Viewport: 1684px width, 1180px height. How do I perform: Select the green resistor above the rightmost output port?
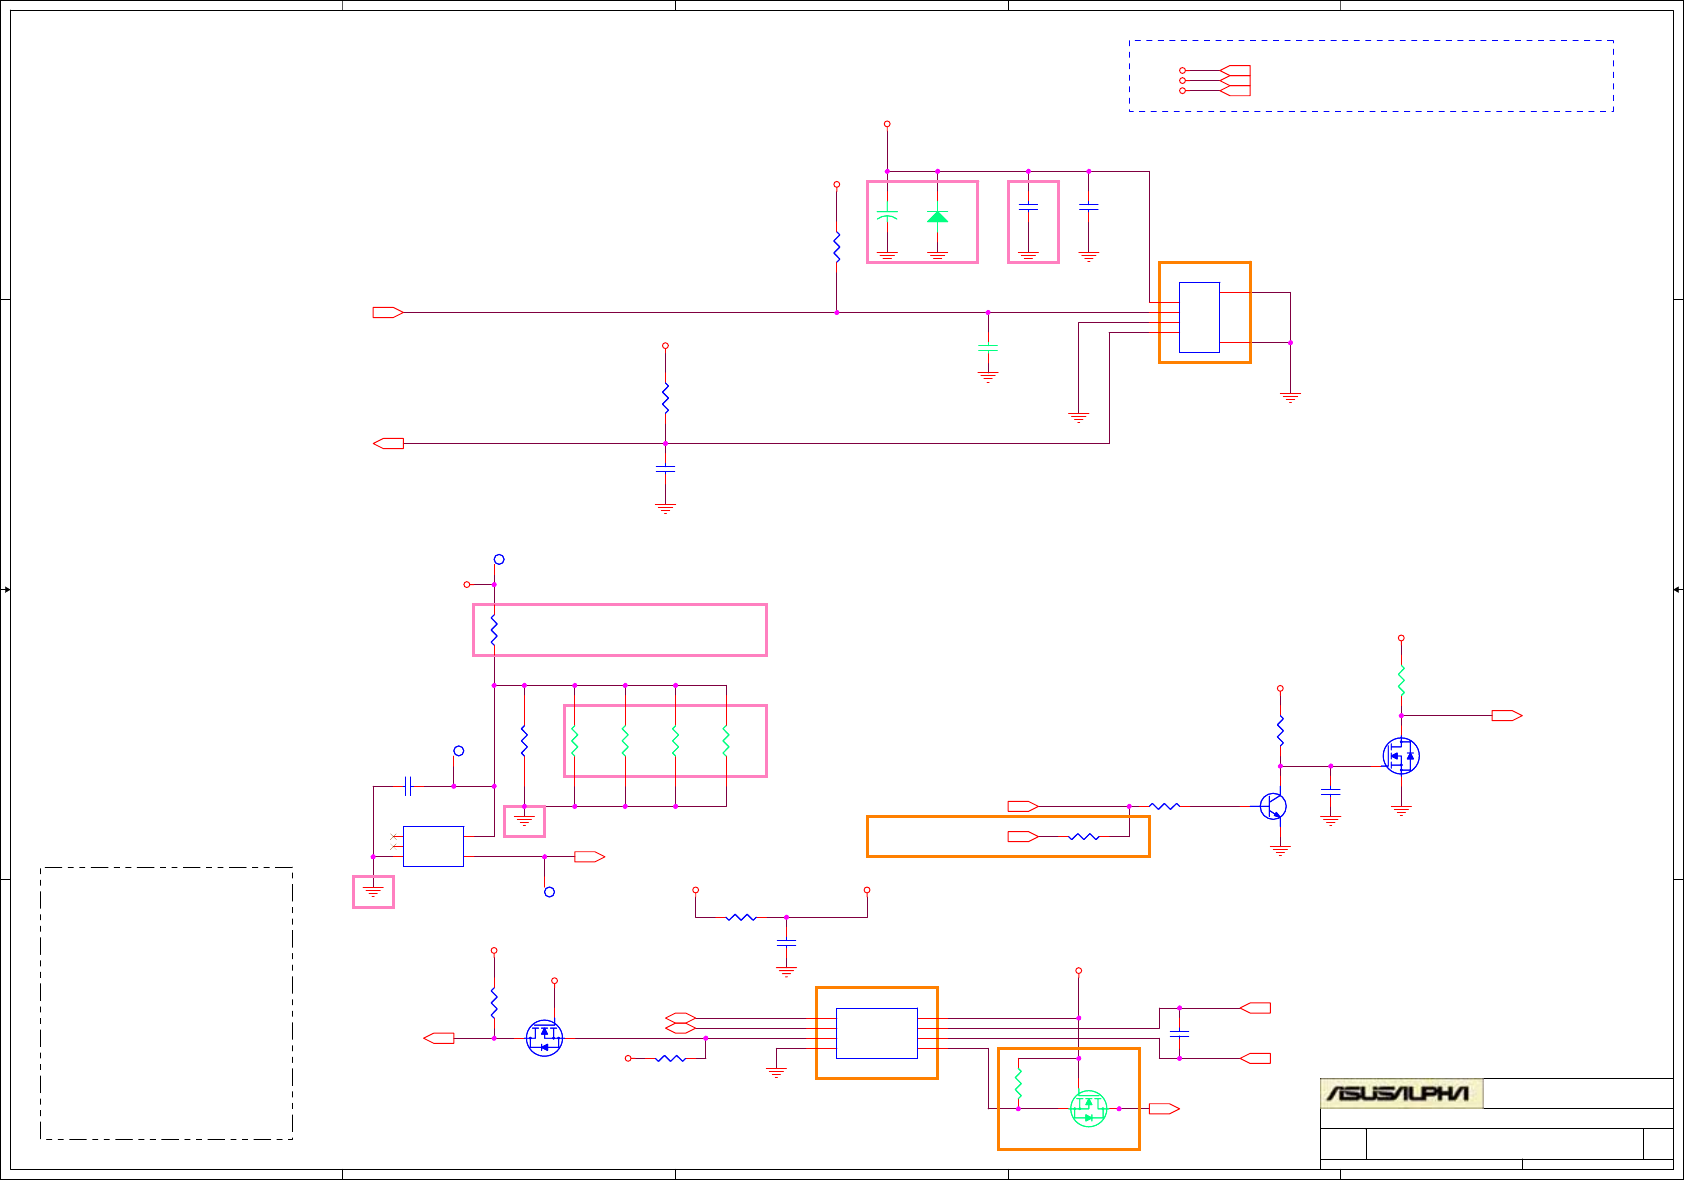1401,681
